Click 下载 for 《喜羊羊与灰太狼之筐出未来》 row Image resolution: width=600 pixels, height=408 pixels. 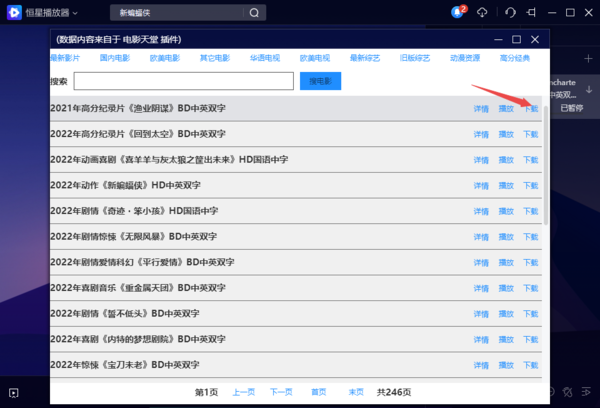tap(531, 160)
